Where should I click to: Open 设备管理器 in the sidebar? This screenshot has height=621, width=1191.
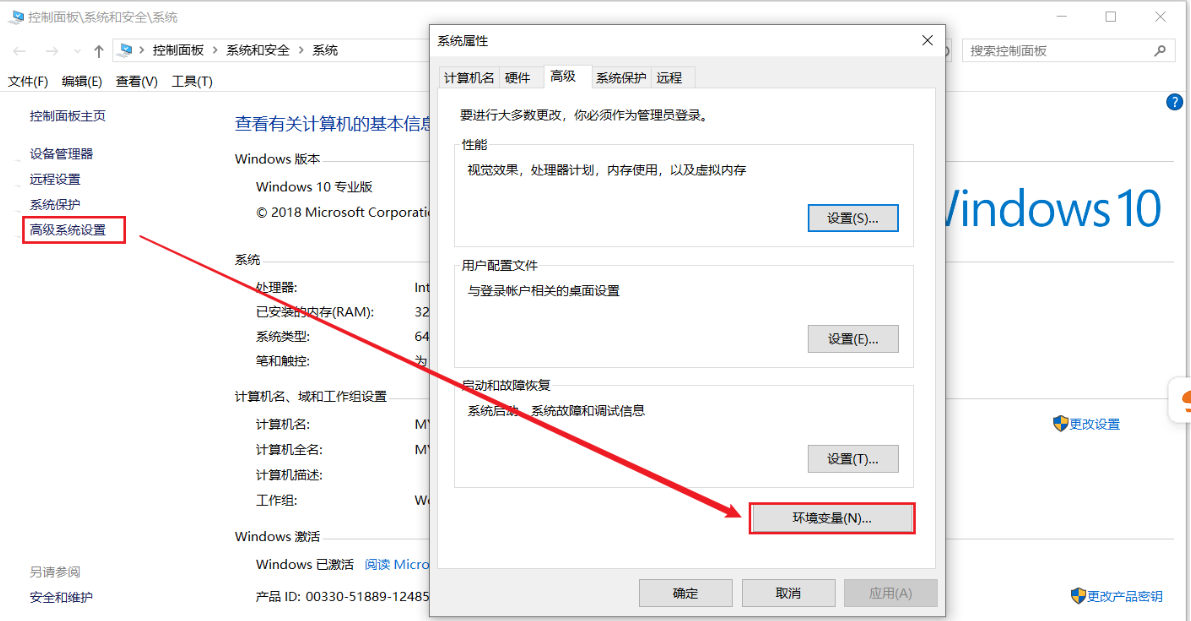pos(62,153)
